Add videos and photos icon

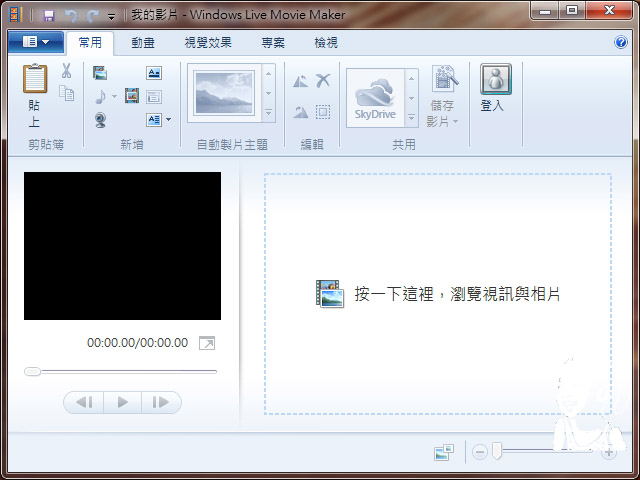(100, 73)
